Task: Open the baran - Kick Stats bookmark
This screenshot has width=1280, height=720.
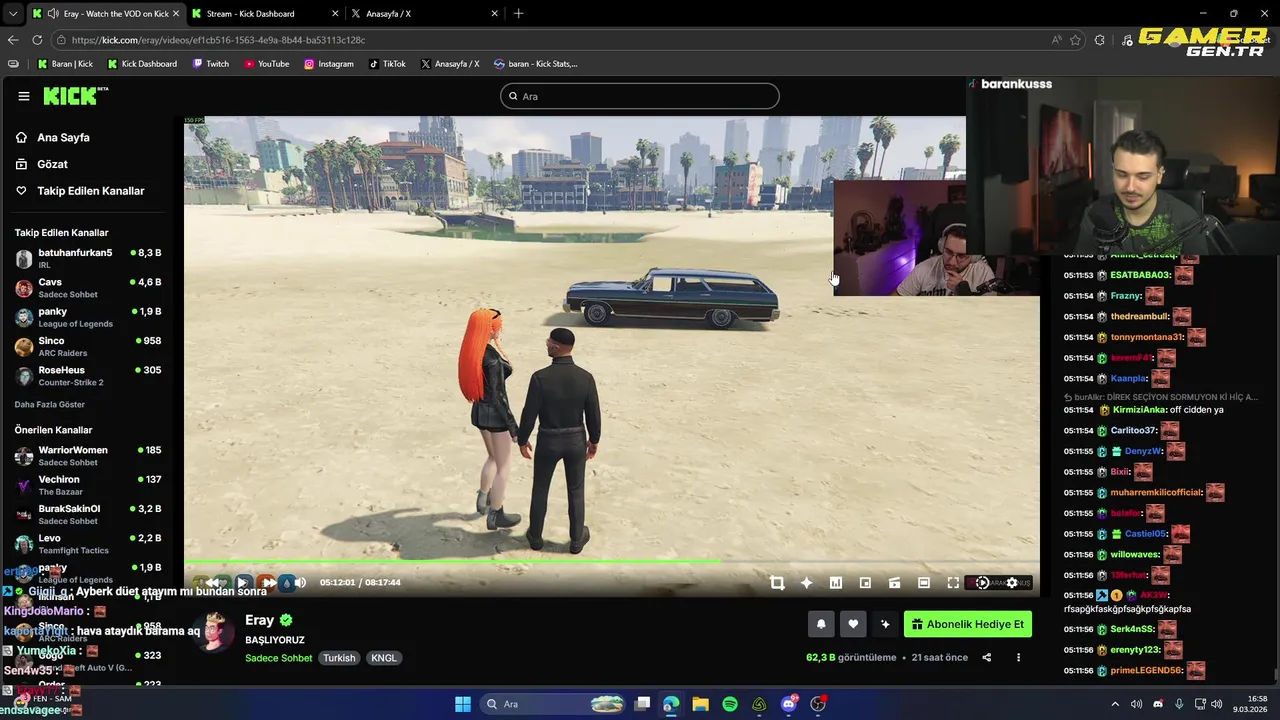Action: click(535, 64)
